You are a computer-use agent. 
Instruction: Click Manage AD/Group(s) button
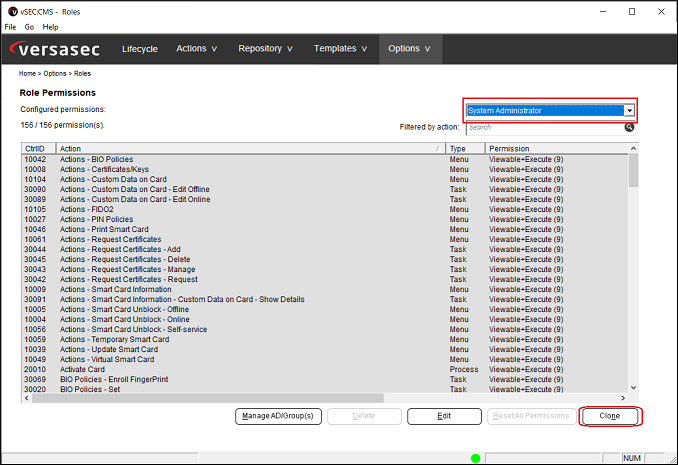coord(278,416)
